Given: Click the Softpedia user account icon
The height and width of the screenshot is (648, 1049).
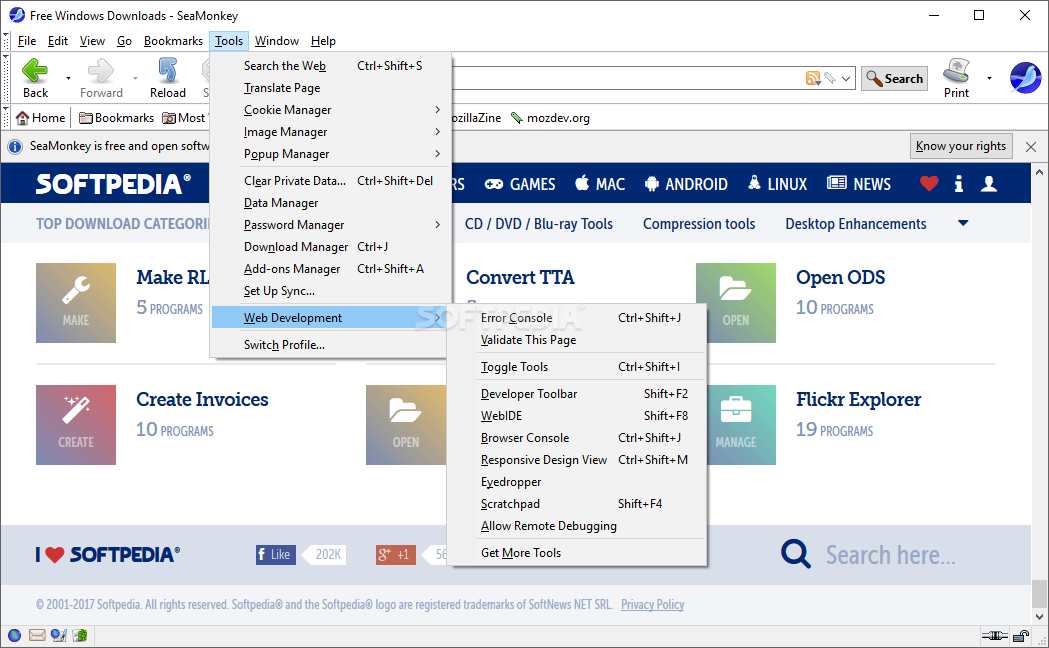Looking at the screenshot, I should (989, 183).
